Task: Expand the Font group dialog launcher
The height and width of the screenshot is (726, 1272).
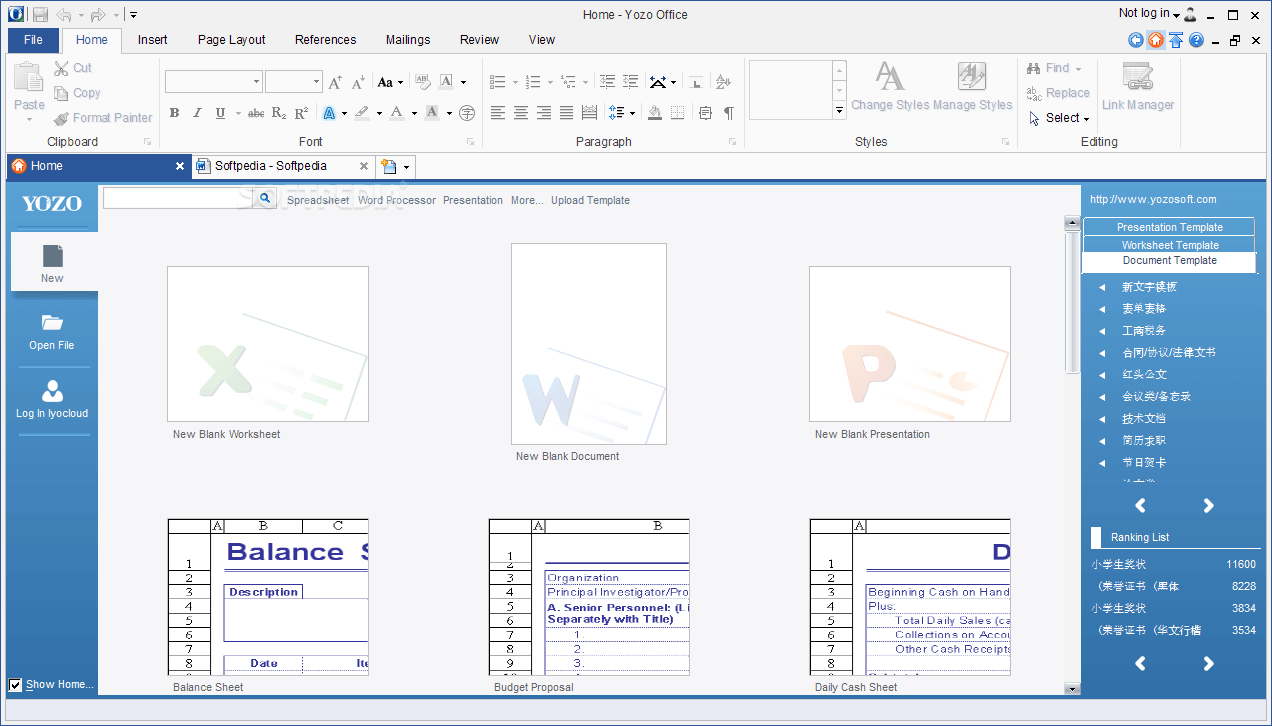Action: pyautogui.click(x=471, y=142)
